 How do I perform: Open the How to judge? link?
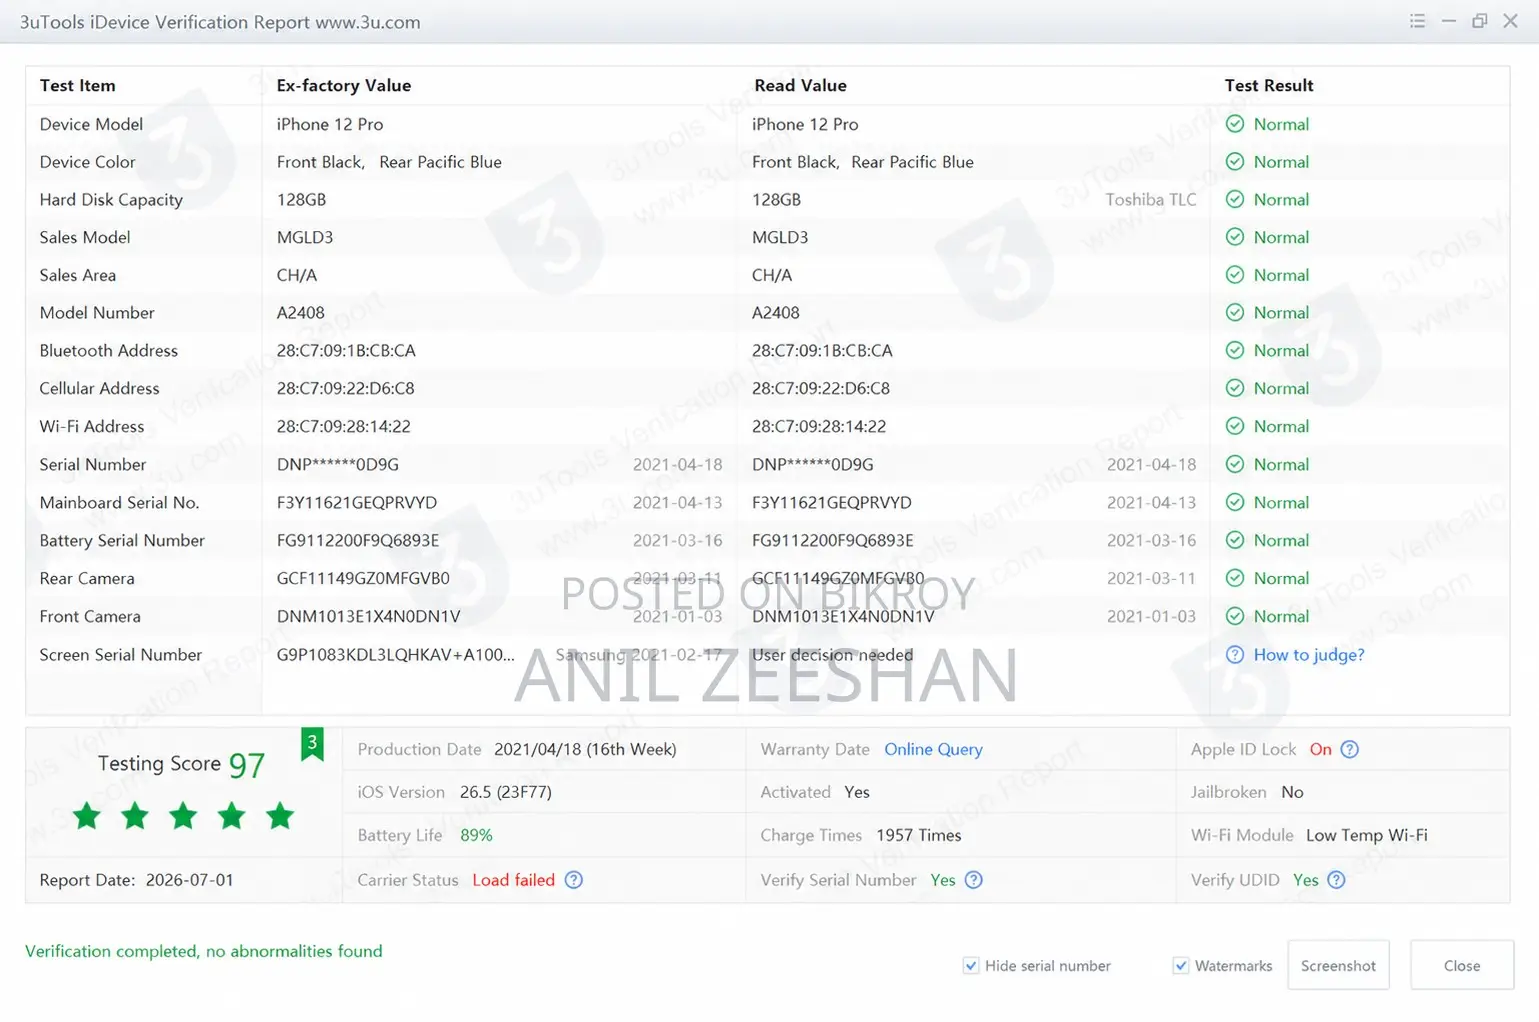click(1309, 655)
